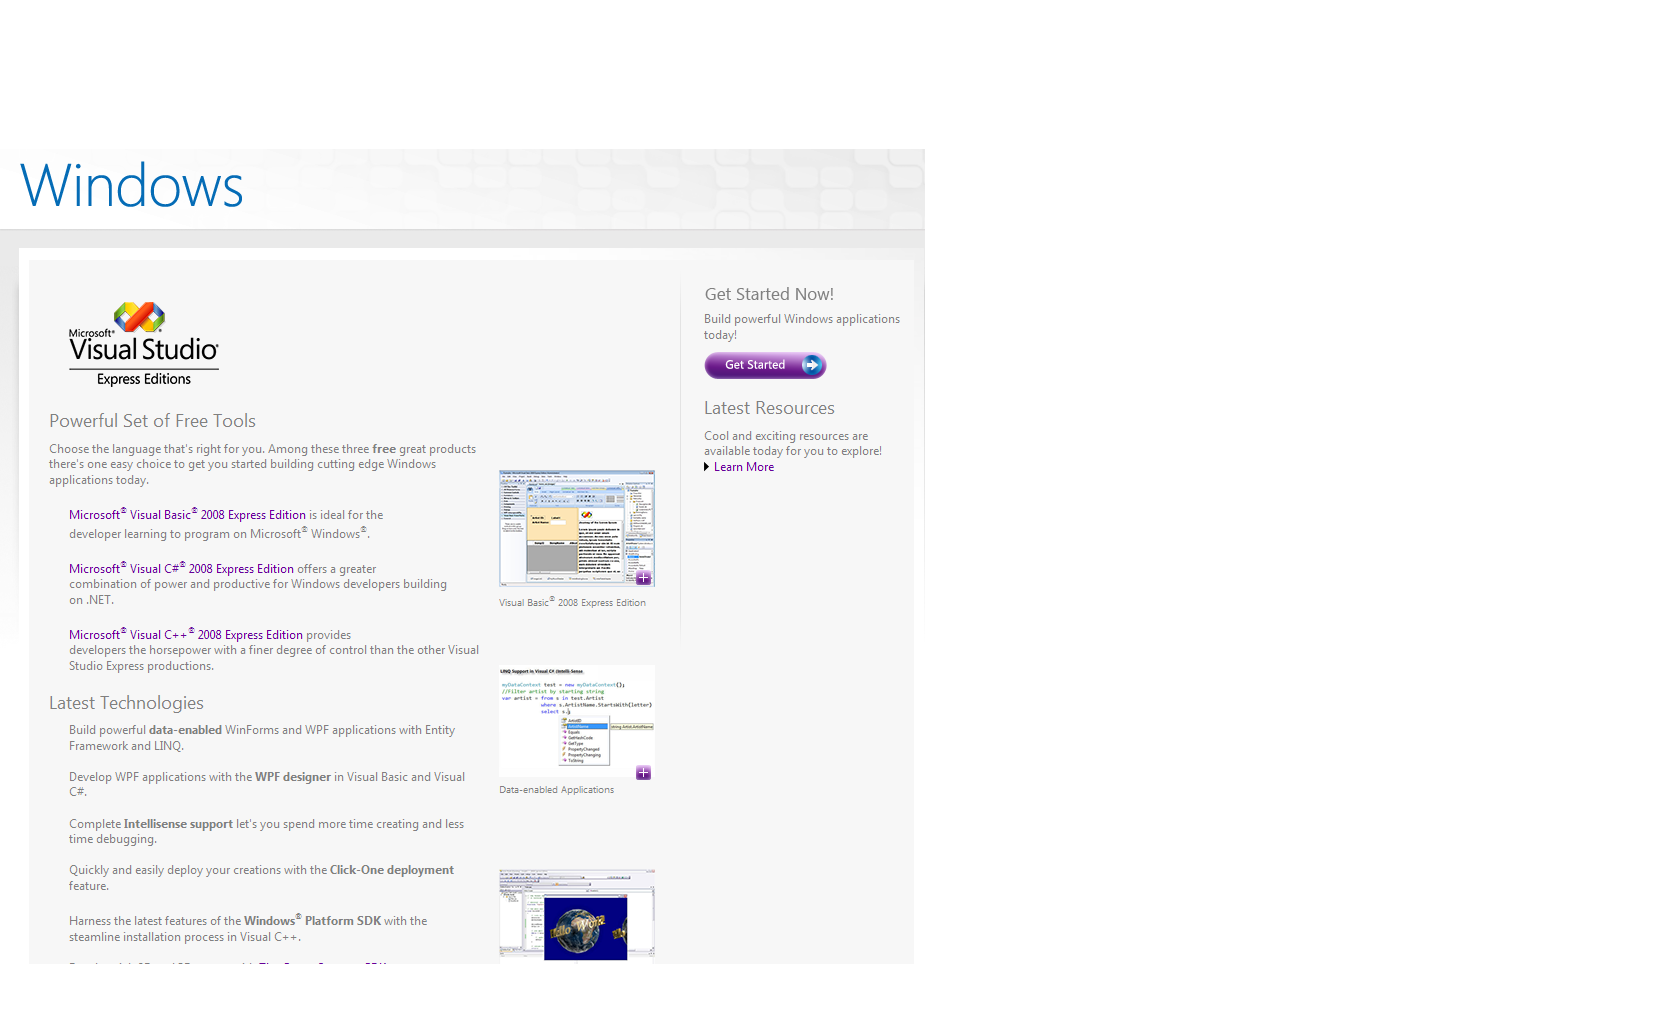
Task: Open Microsoft Visual C++ 2008 Express Edition link
Action: click(185, 635)
